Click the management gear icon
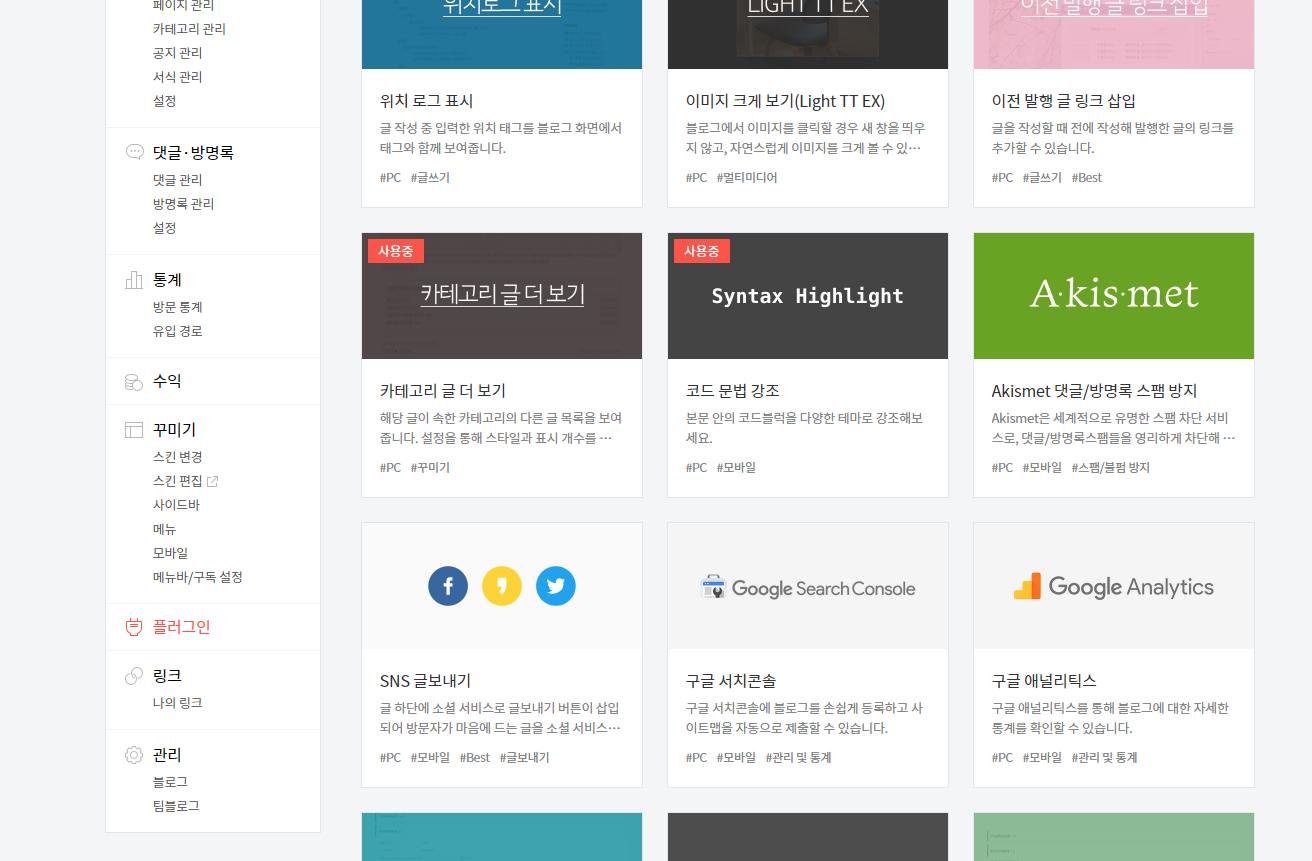 click(x=134, y=755)
